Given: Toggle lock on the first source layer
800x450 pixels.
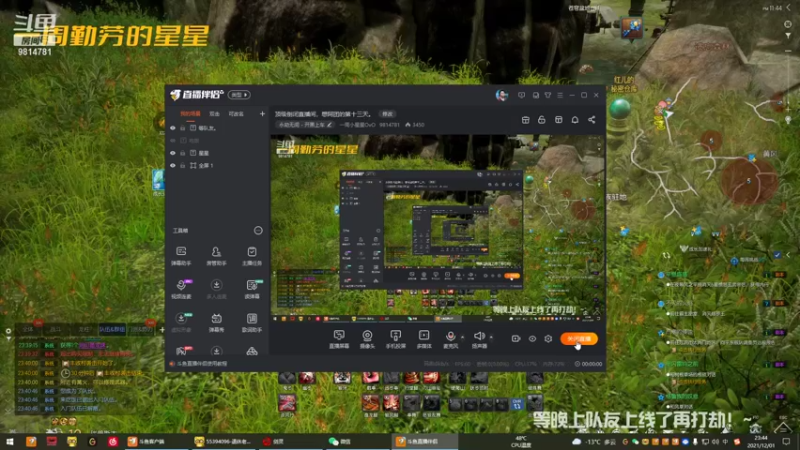Looking at the screenshot, I should [183, 128].
